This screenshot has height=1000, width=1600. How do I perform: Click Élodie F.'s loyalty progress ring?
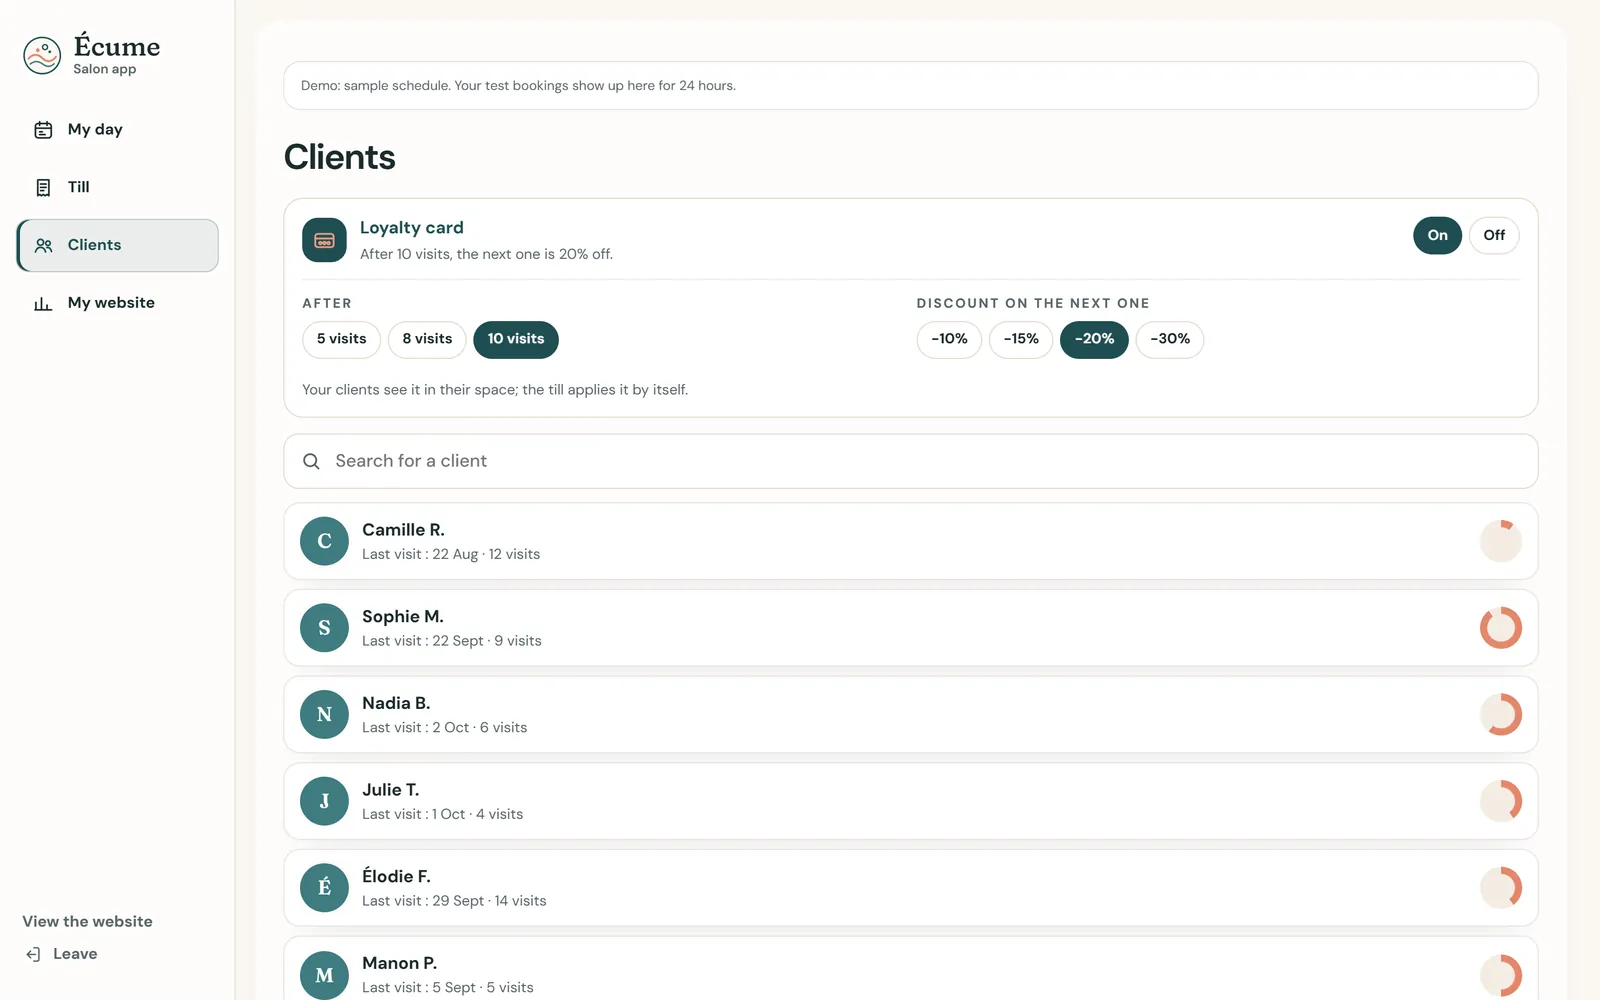point(1501,888)
